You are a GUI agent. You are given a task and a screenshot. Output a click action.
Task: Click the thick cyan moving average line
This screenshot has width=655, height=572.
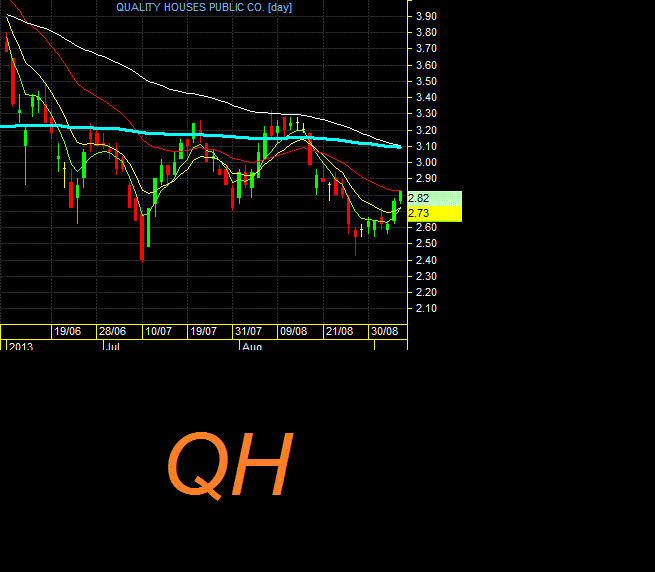pos(201,135)
